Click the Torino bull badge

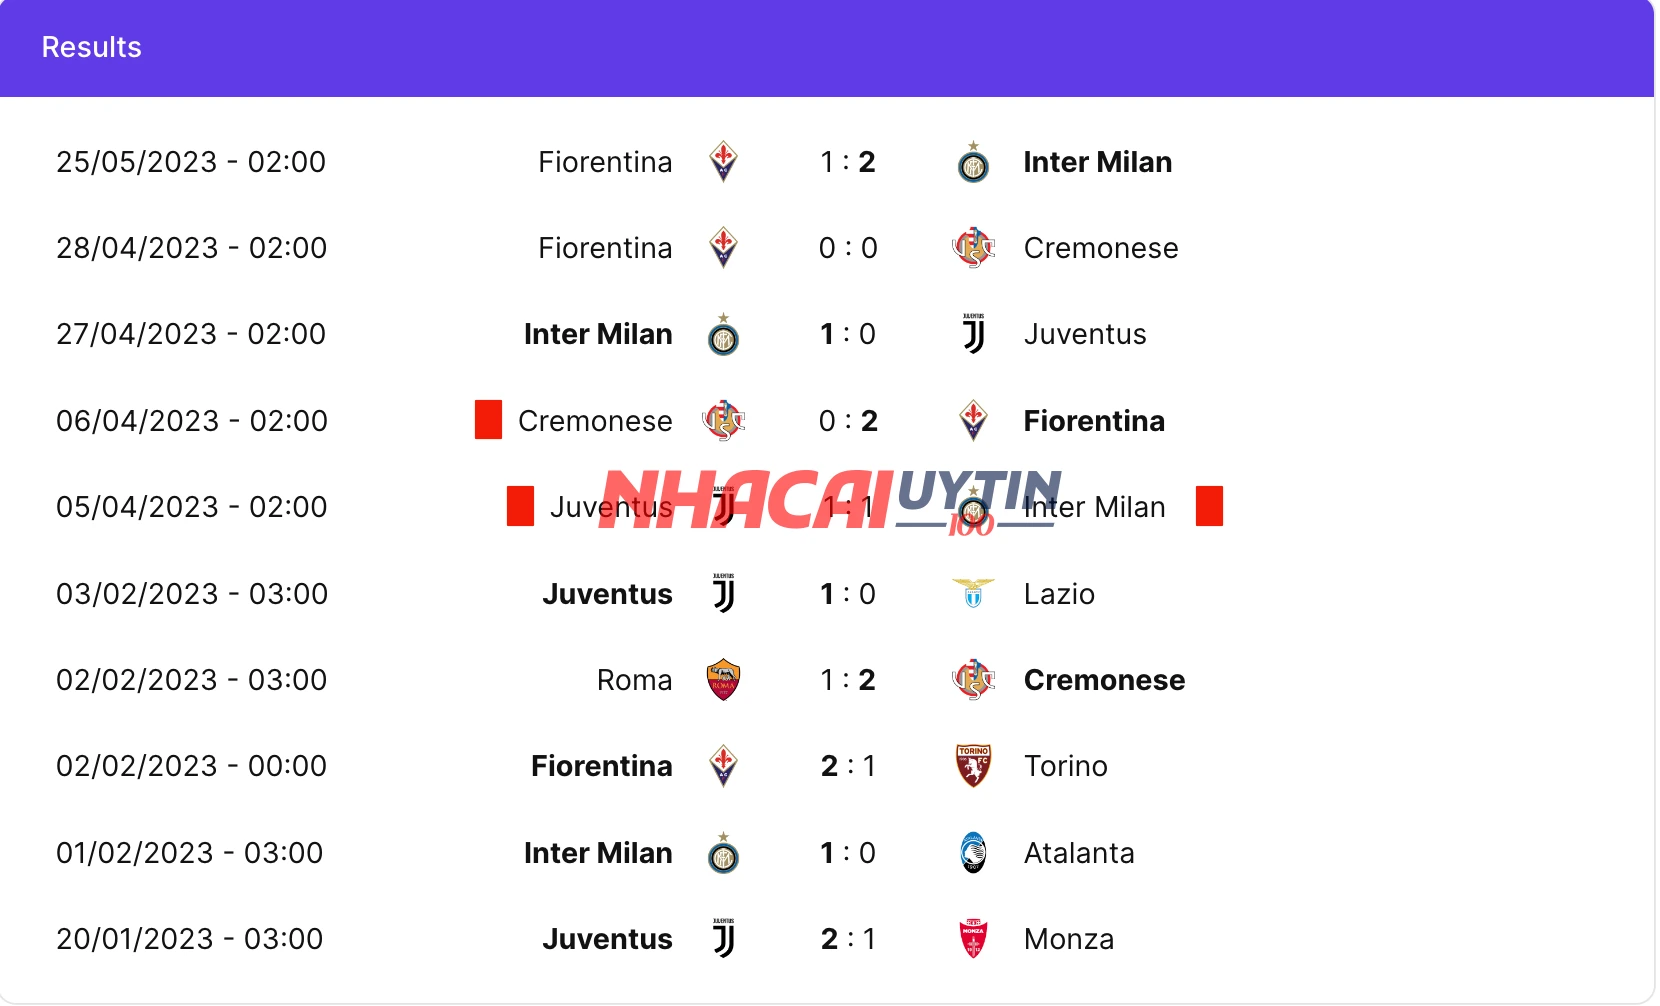tap(973, 766)
